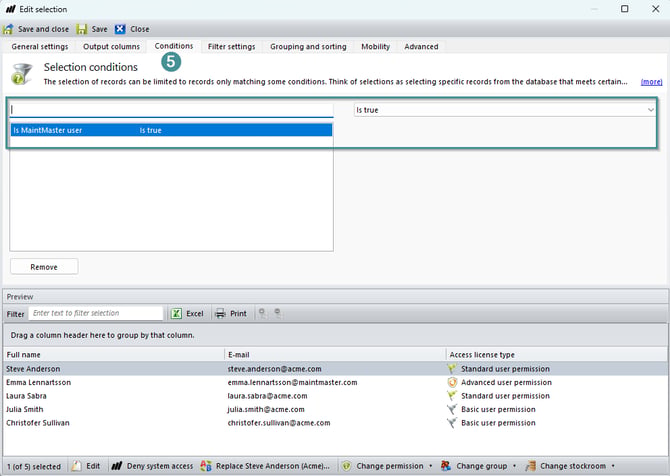Go to Grouping and sorting tab
The image size is (670, 476).
[308, 47]
